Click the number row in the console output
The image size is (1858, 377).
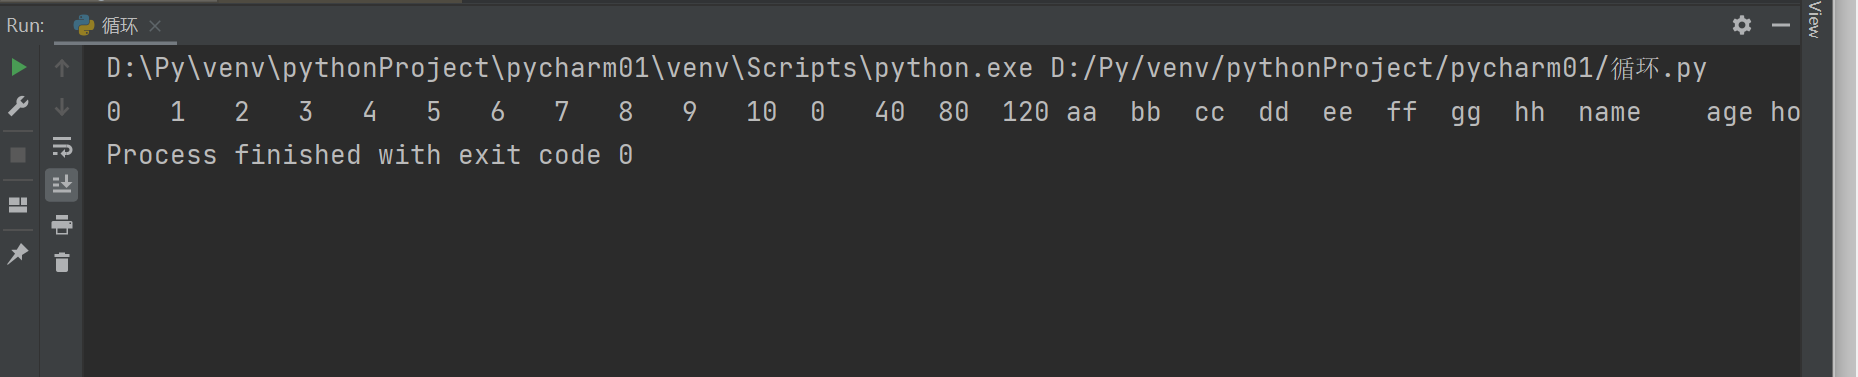(953, 112)
